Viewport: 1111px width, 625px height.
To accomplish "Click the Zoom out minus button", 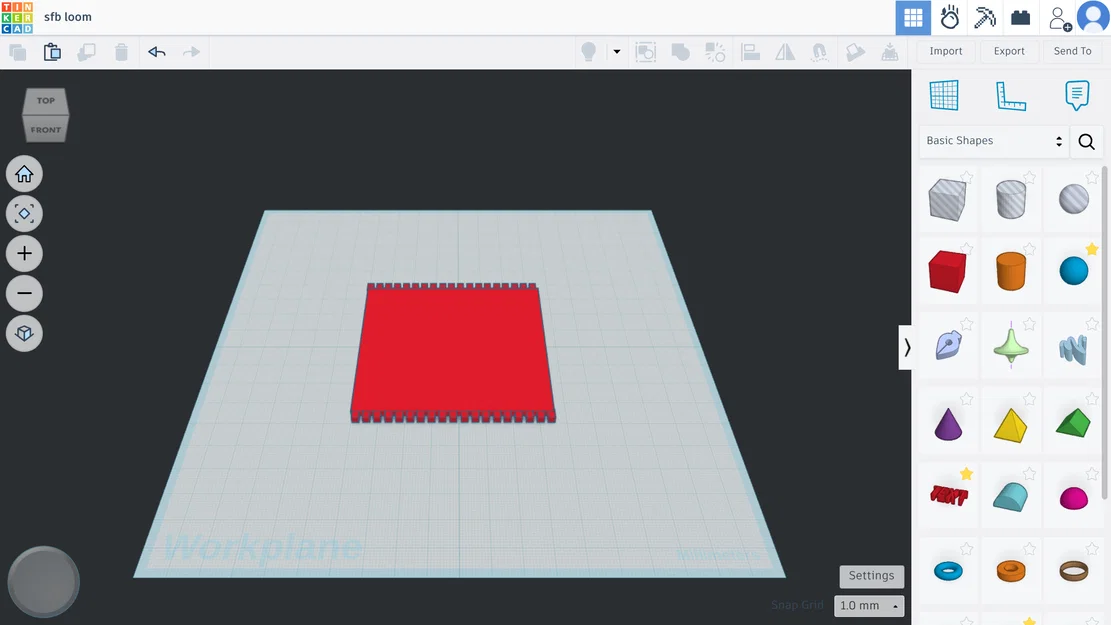I will point(24,293).
